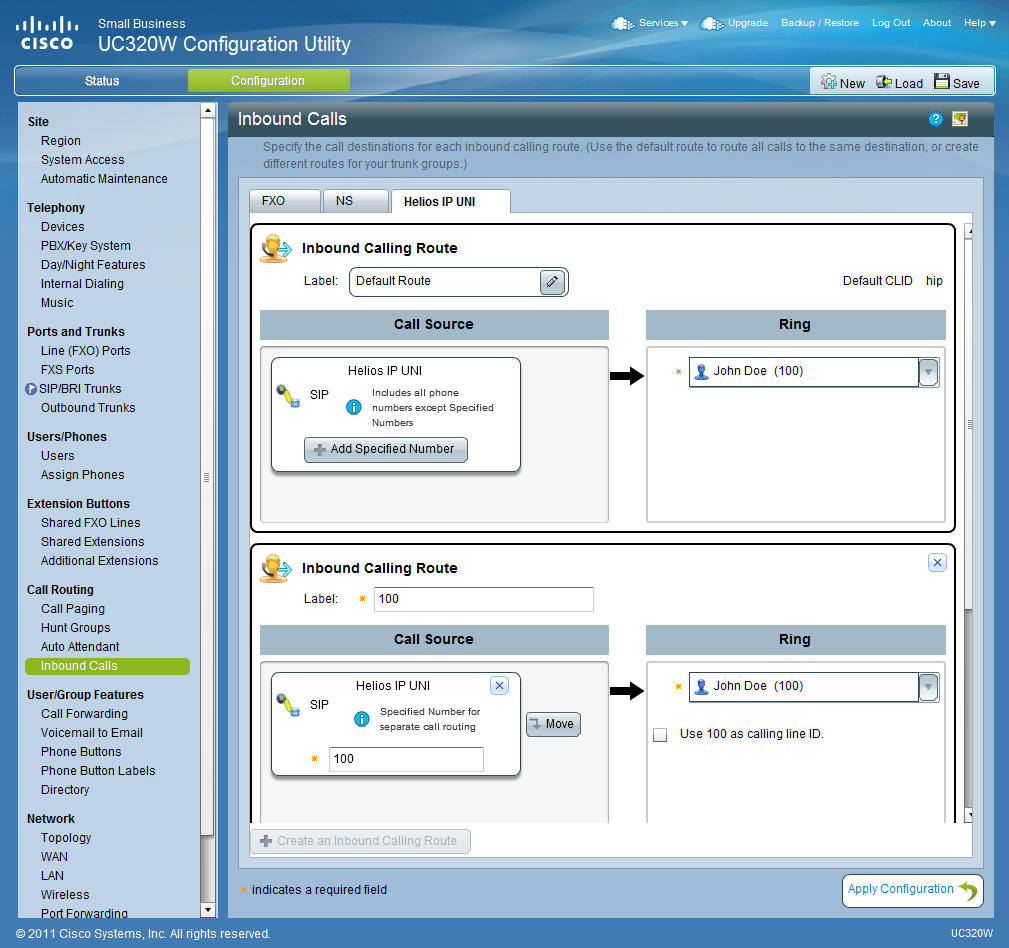Click the info icon in the Default Route call source
Viewport: 1009px width, 948px height.
[x=353, y=407]
